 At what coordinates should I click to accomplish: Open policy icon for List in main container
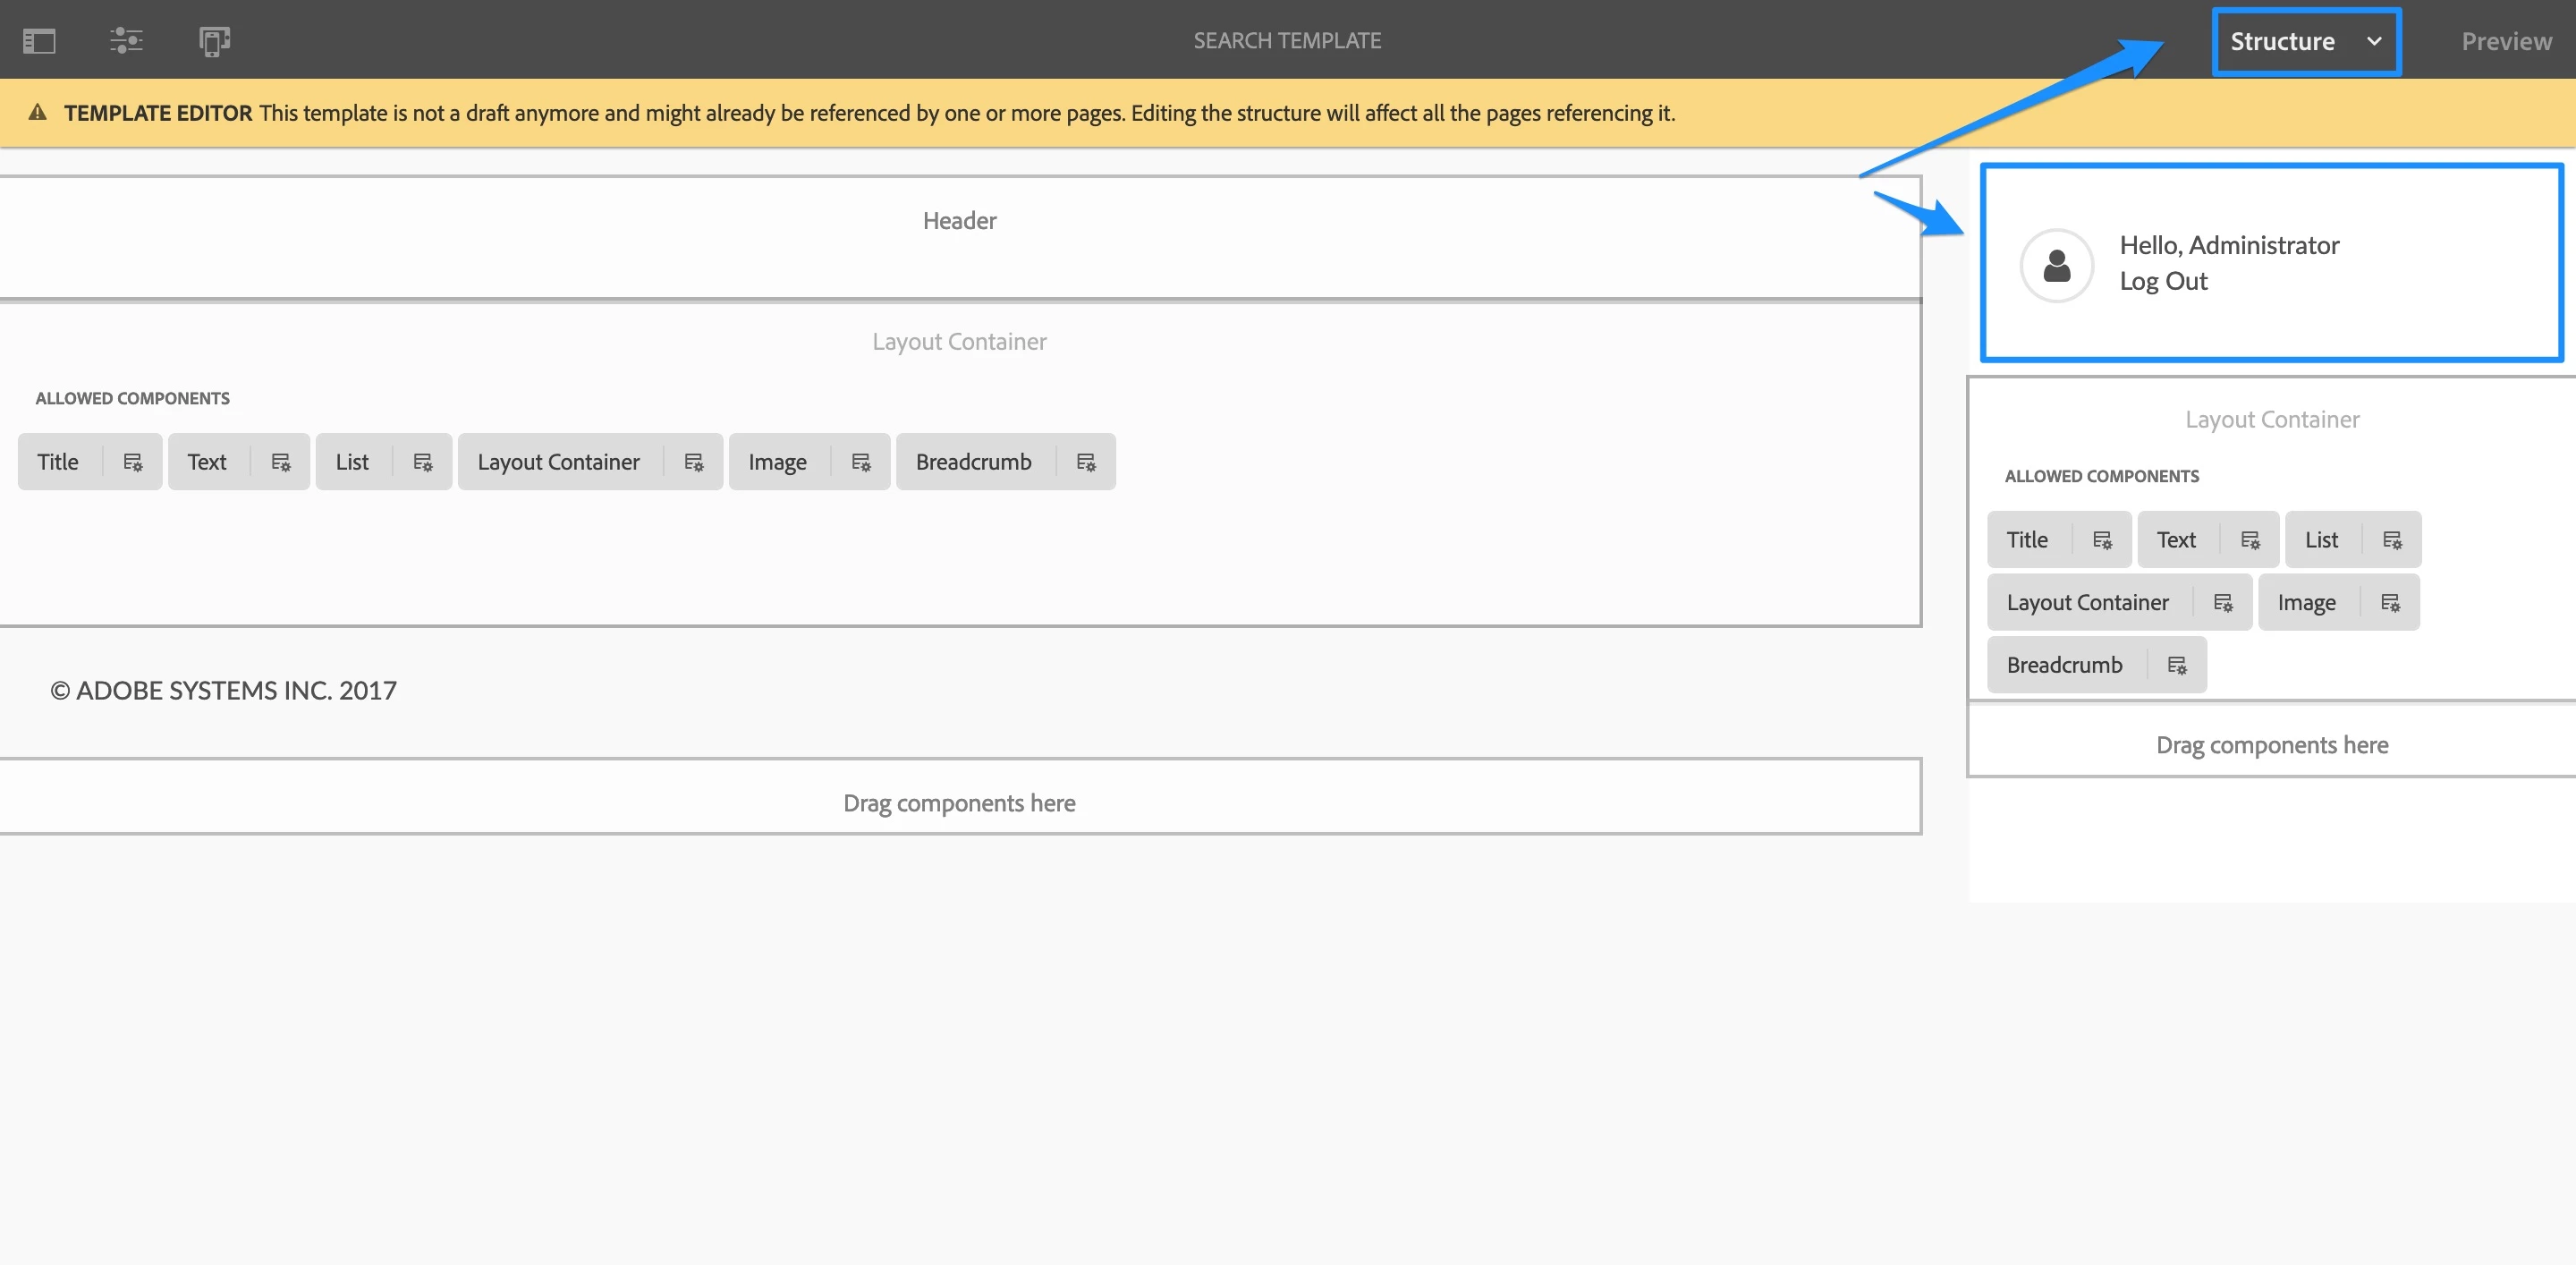[423, 462]
